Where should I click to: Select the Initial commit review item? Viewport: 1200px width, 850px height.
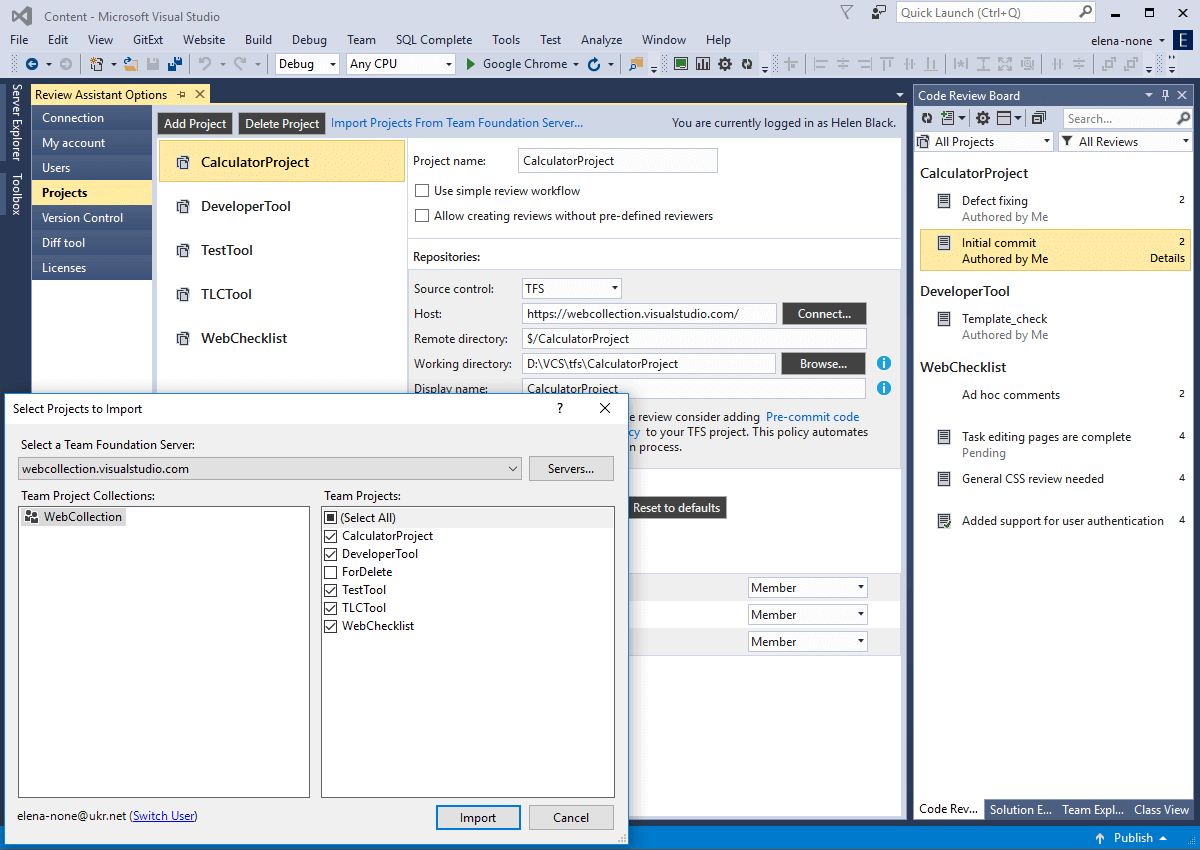pos(1055,250)
